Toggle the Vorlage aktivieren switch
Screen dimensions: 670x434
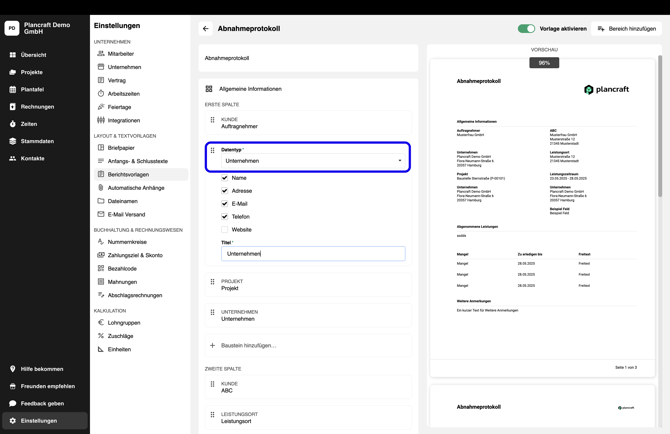[x=526, y=29]
